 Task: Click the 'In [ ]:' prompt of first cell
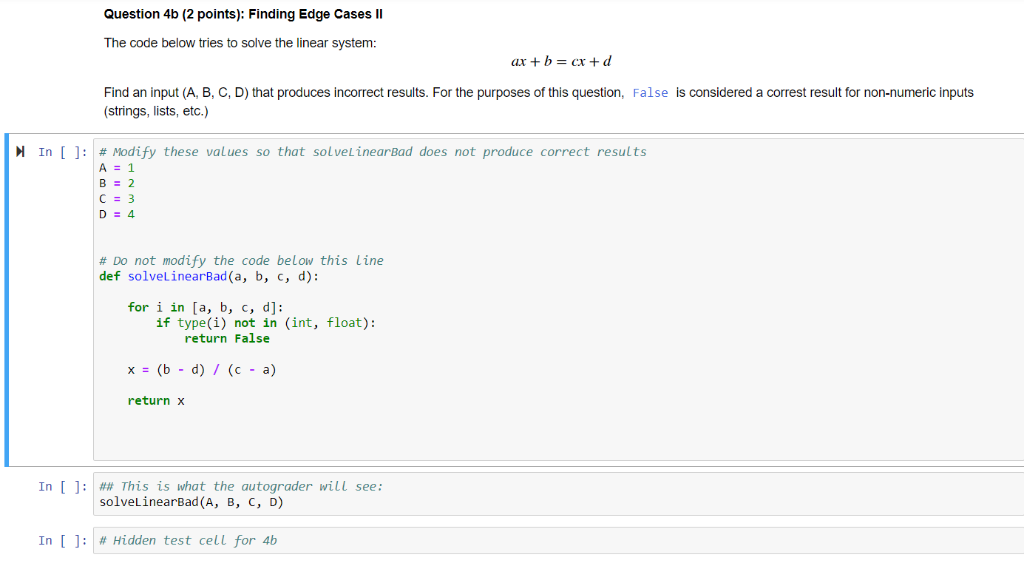(x=63, y=152)
